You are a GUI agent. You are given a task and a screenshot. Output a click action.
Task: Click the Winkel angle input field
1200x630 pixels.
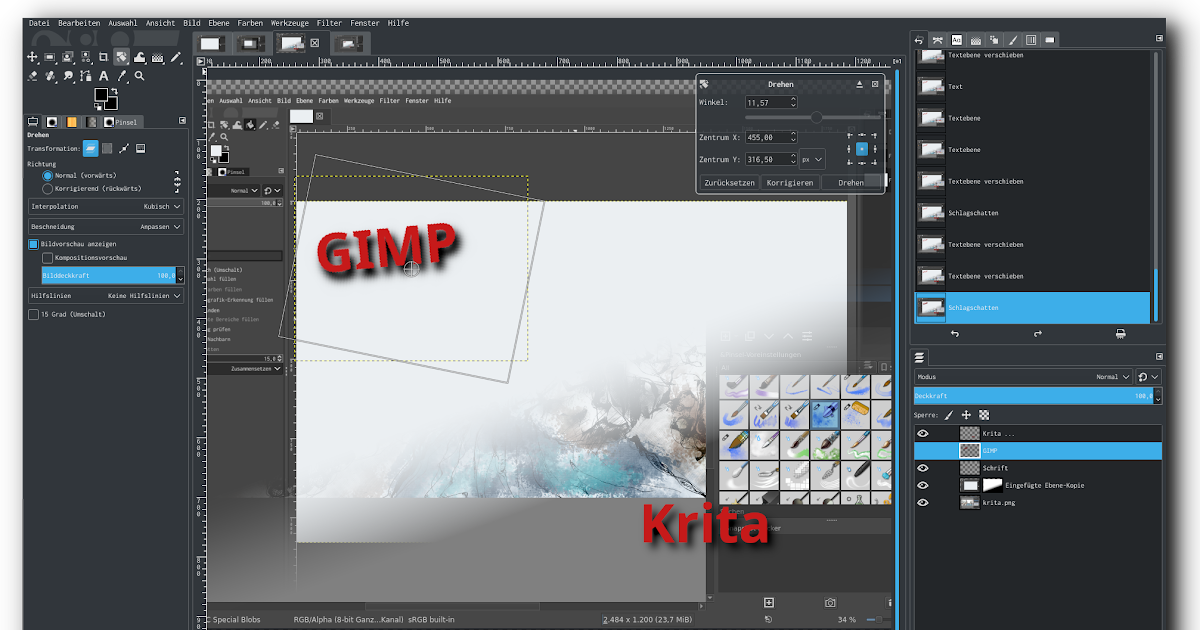point(771,102)
